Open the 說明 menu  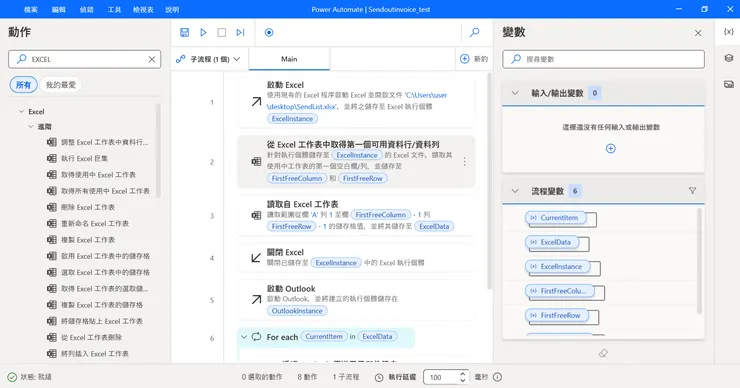(x=172, y=9)
